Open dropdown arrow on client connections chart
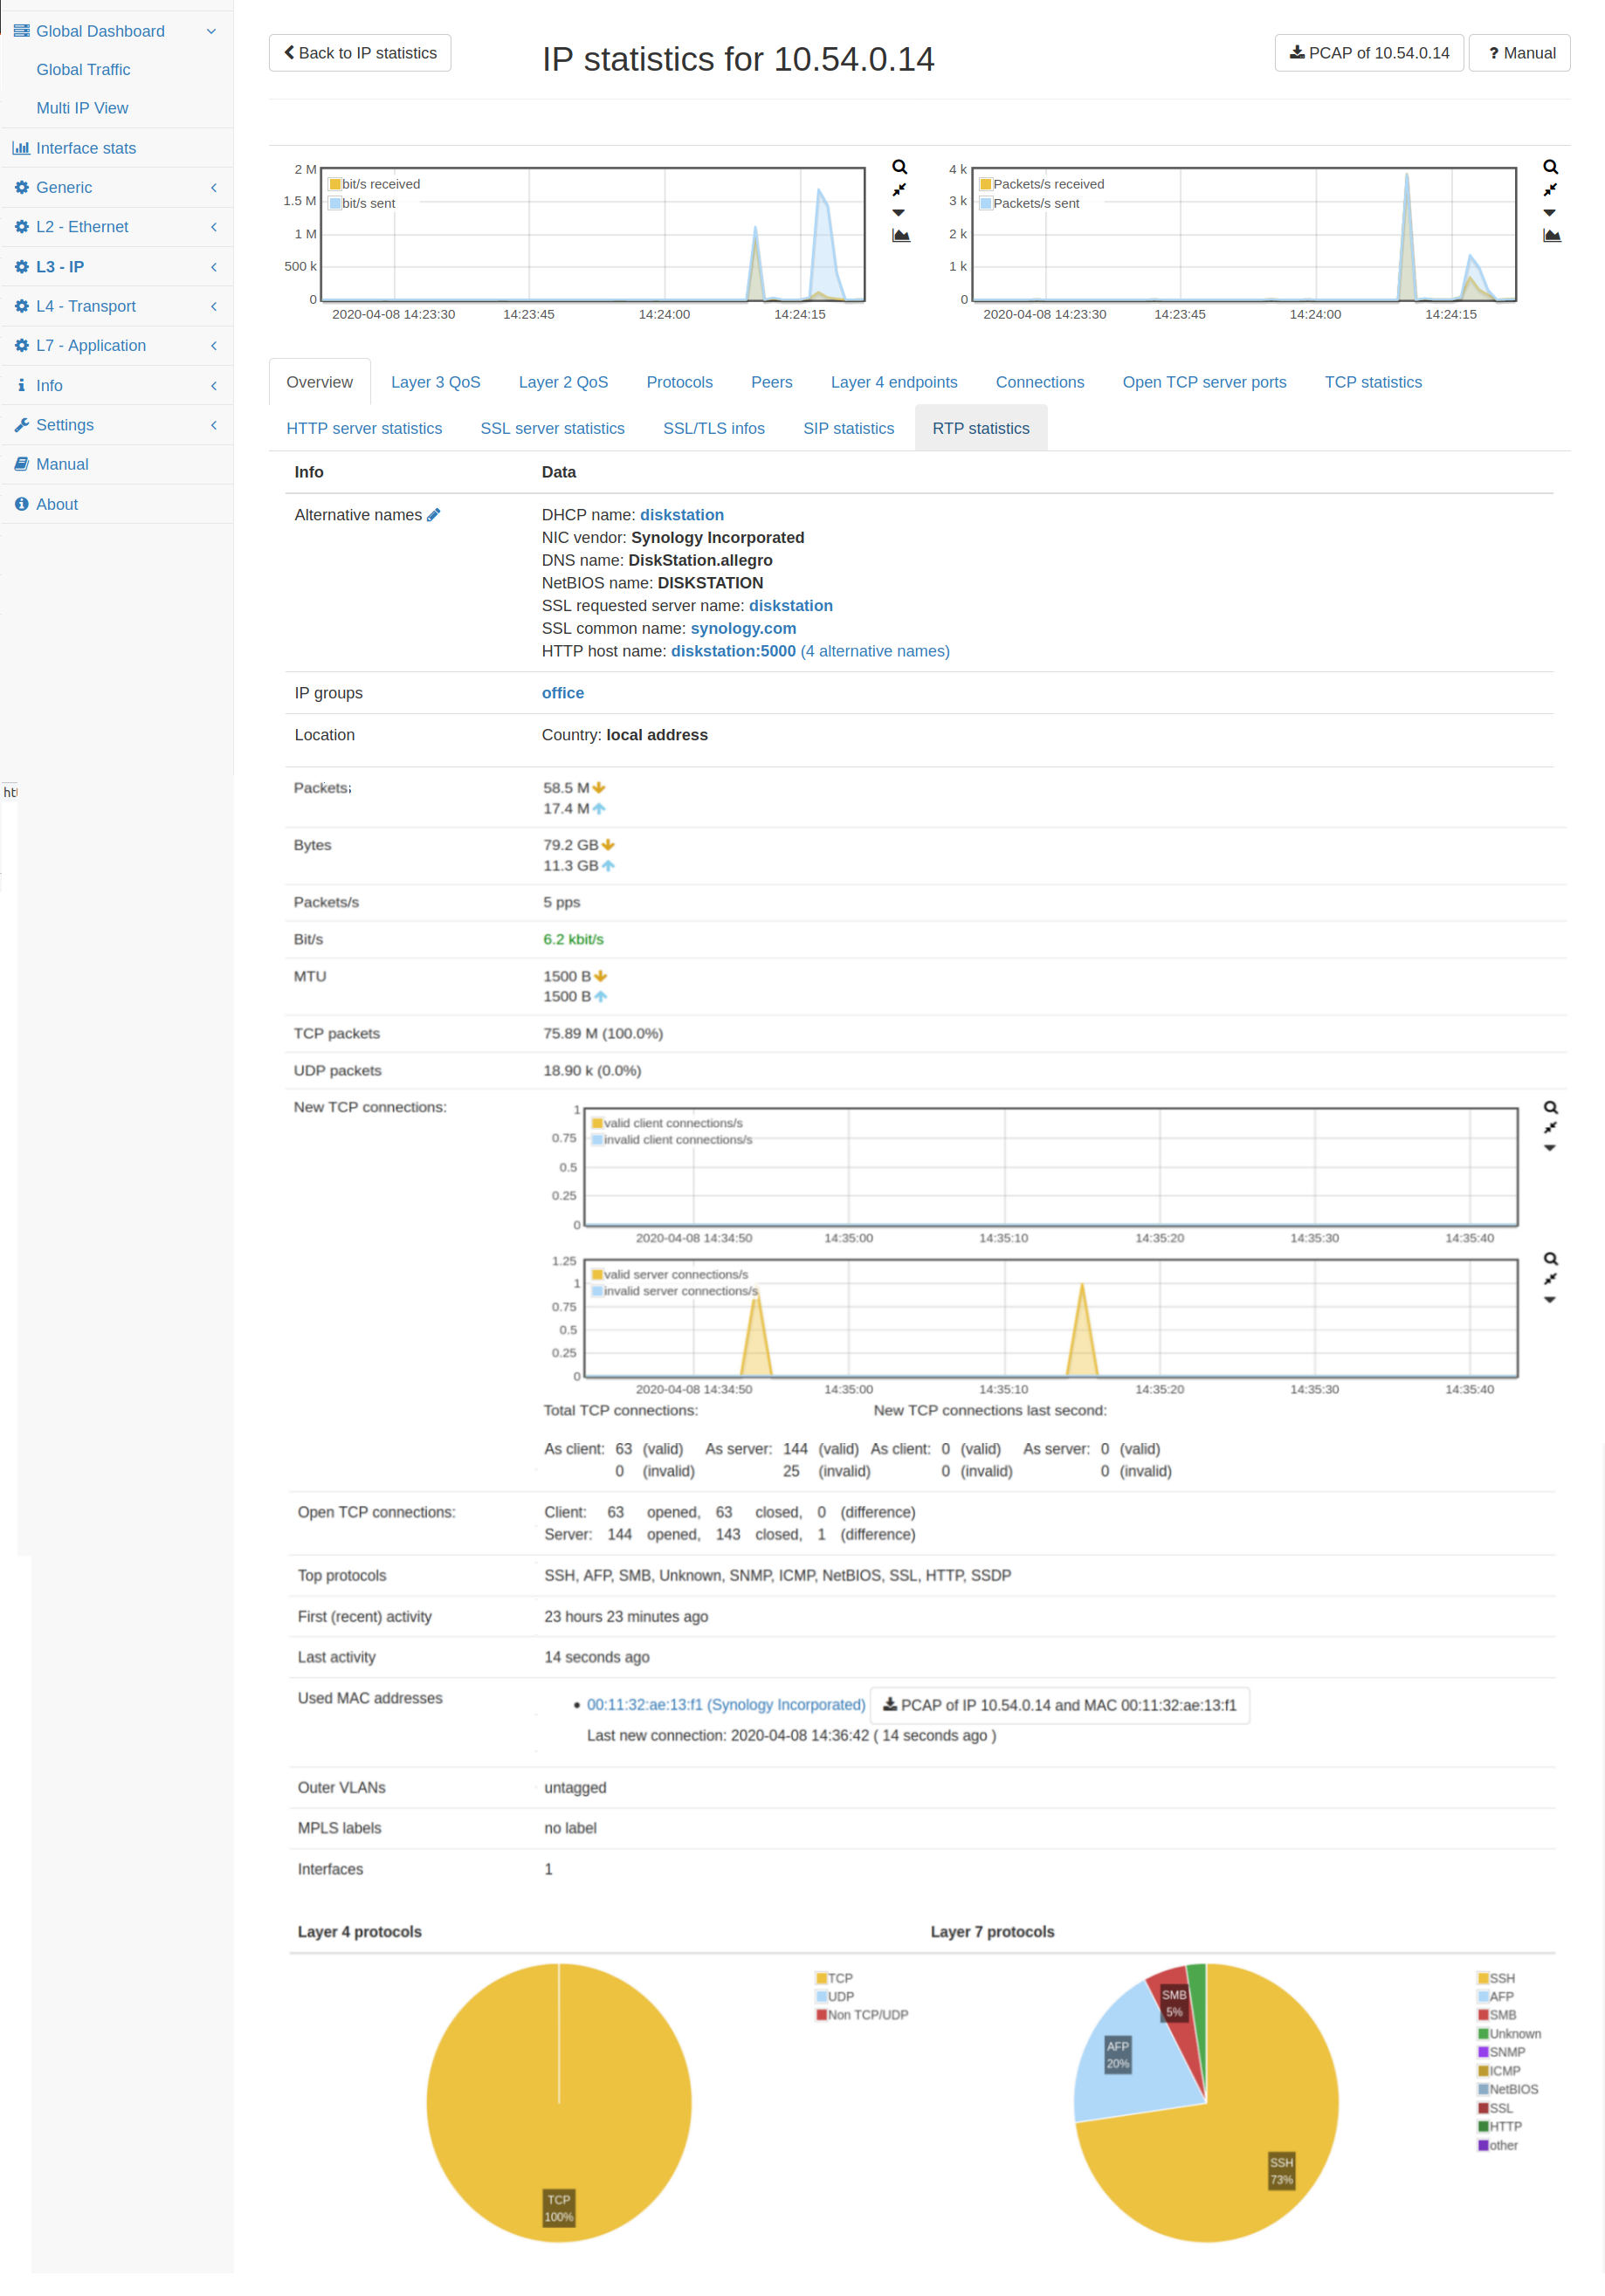Image resolution: width=1605 pixels, height=2296 pixels. coord(1549,1148)
